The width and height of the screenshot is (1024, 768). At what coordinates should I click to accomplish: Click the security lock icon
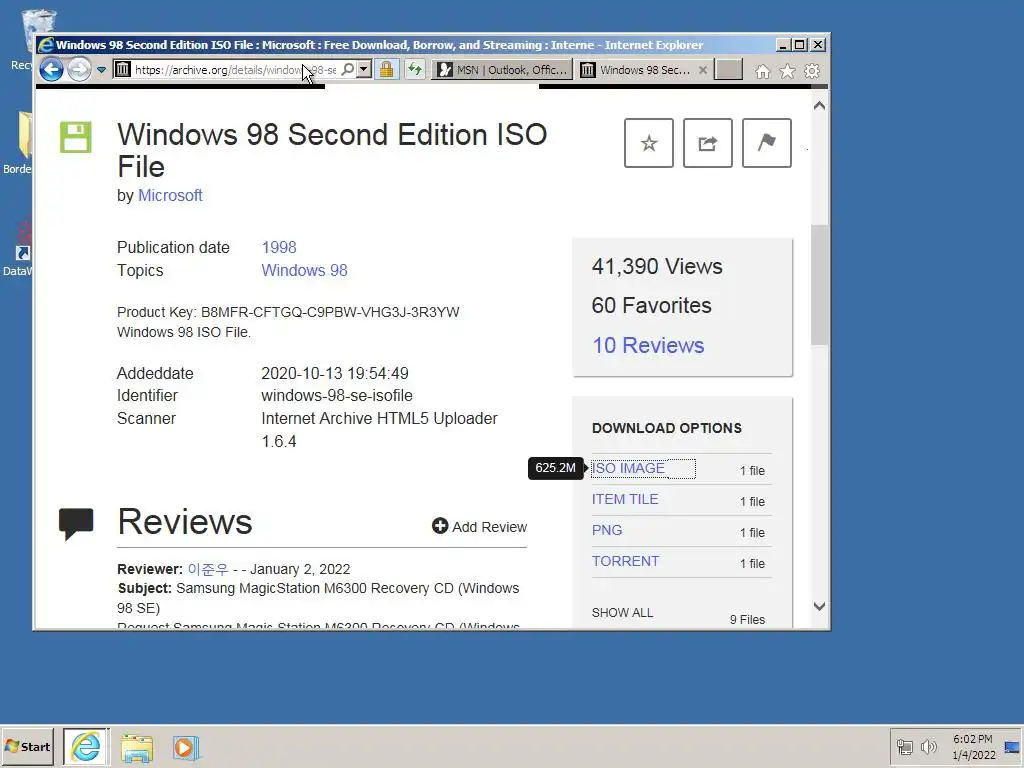point(387,69)
